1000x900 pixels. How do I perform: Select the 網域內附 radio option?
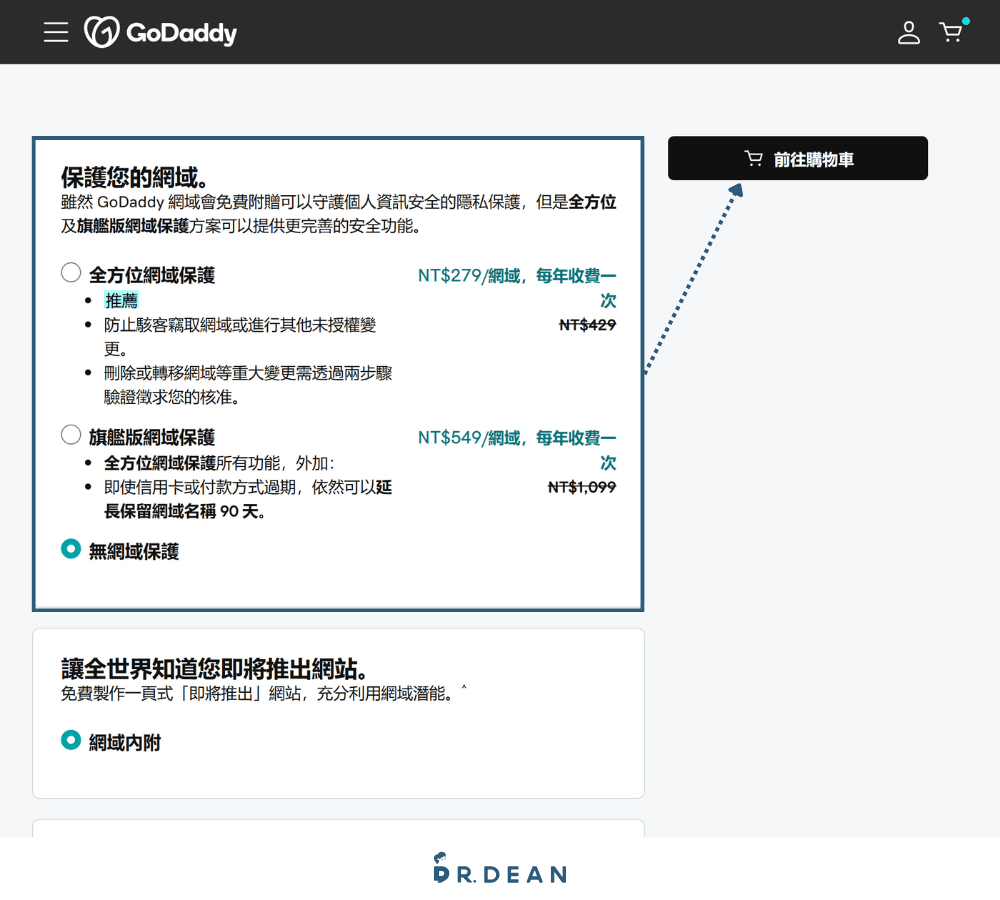(x=70, y=740)
